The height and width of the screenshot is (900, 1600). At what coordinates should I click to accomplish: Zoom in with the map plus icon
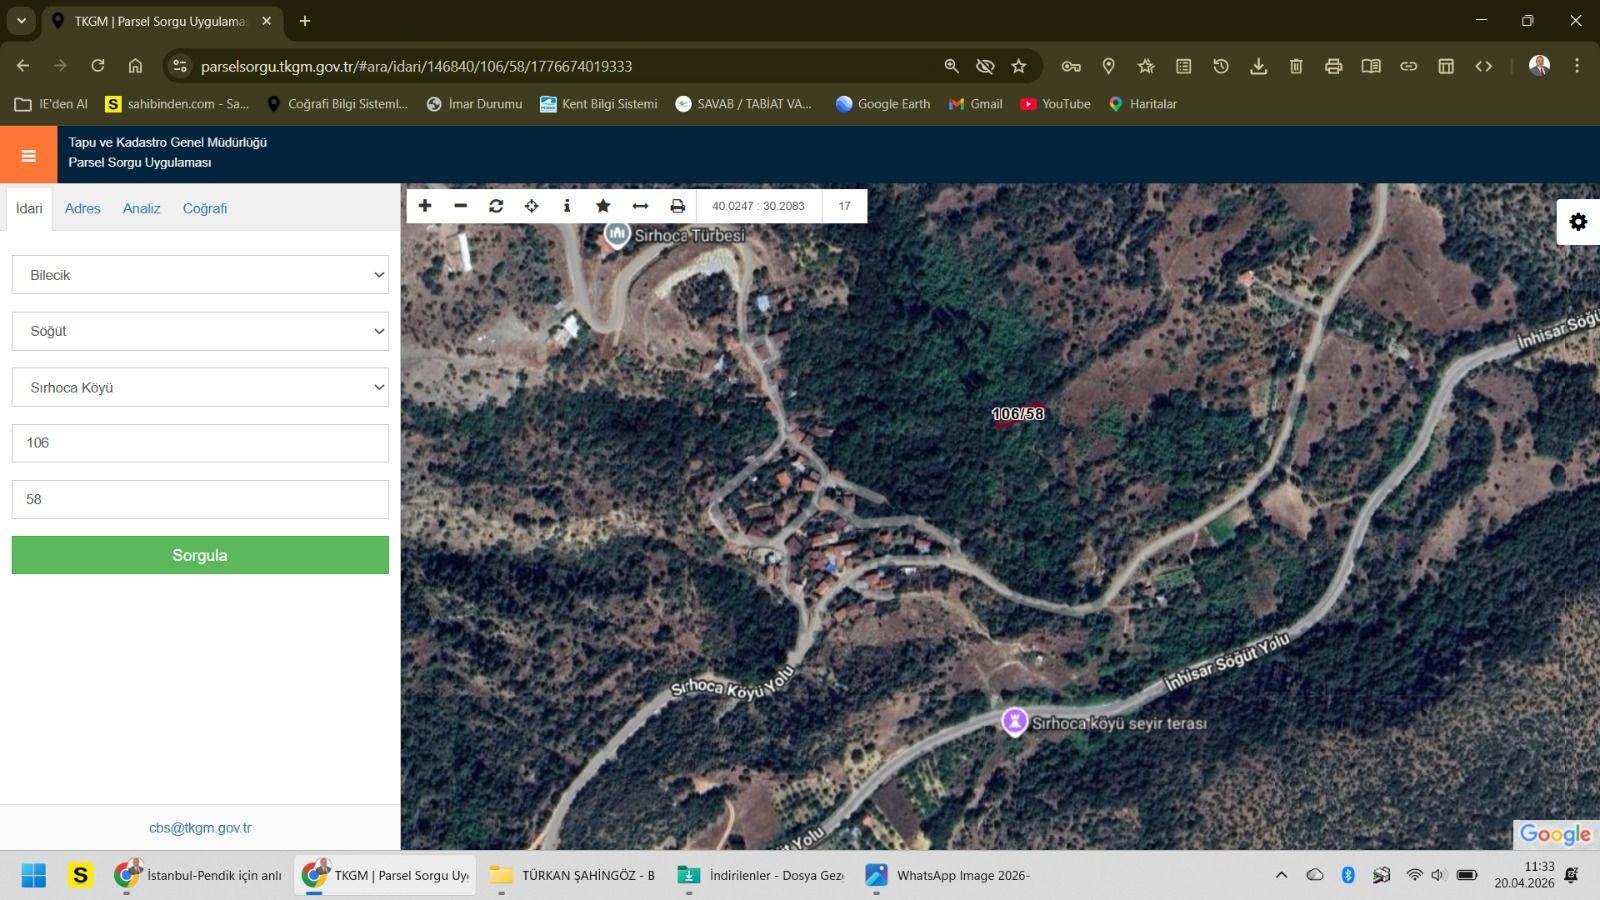pyautogui.click(x=425, y=206)
